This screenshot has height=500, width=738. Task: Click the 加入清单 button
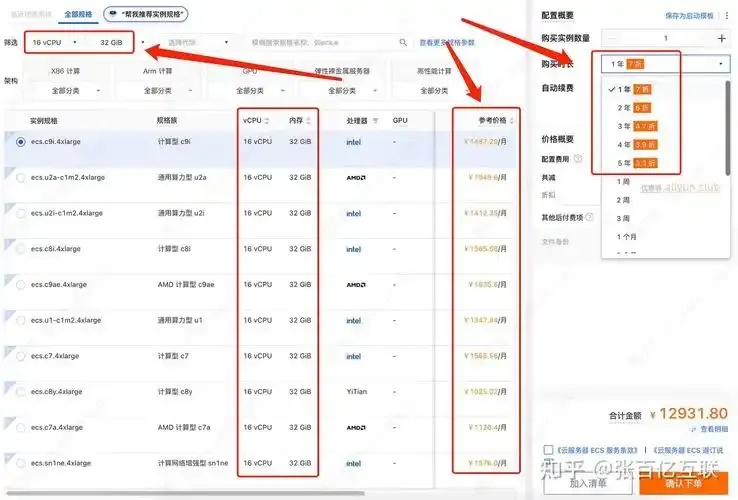tap(588, 483)
